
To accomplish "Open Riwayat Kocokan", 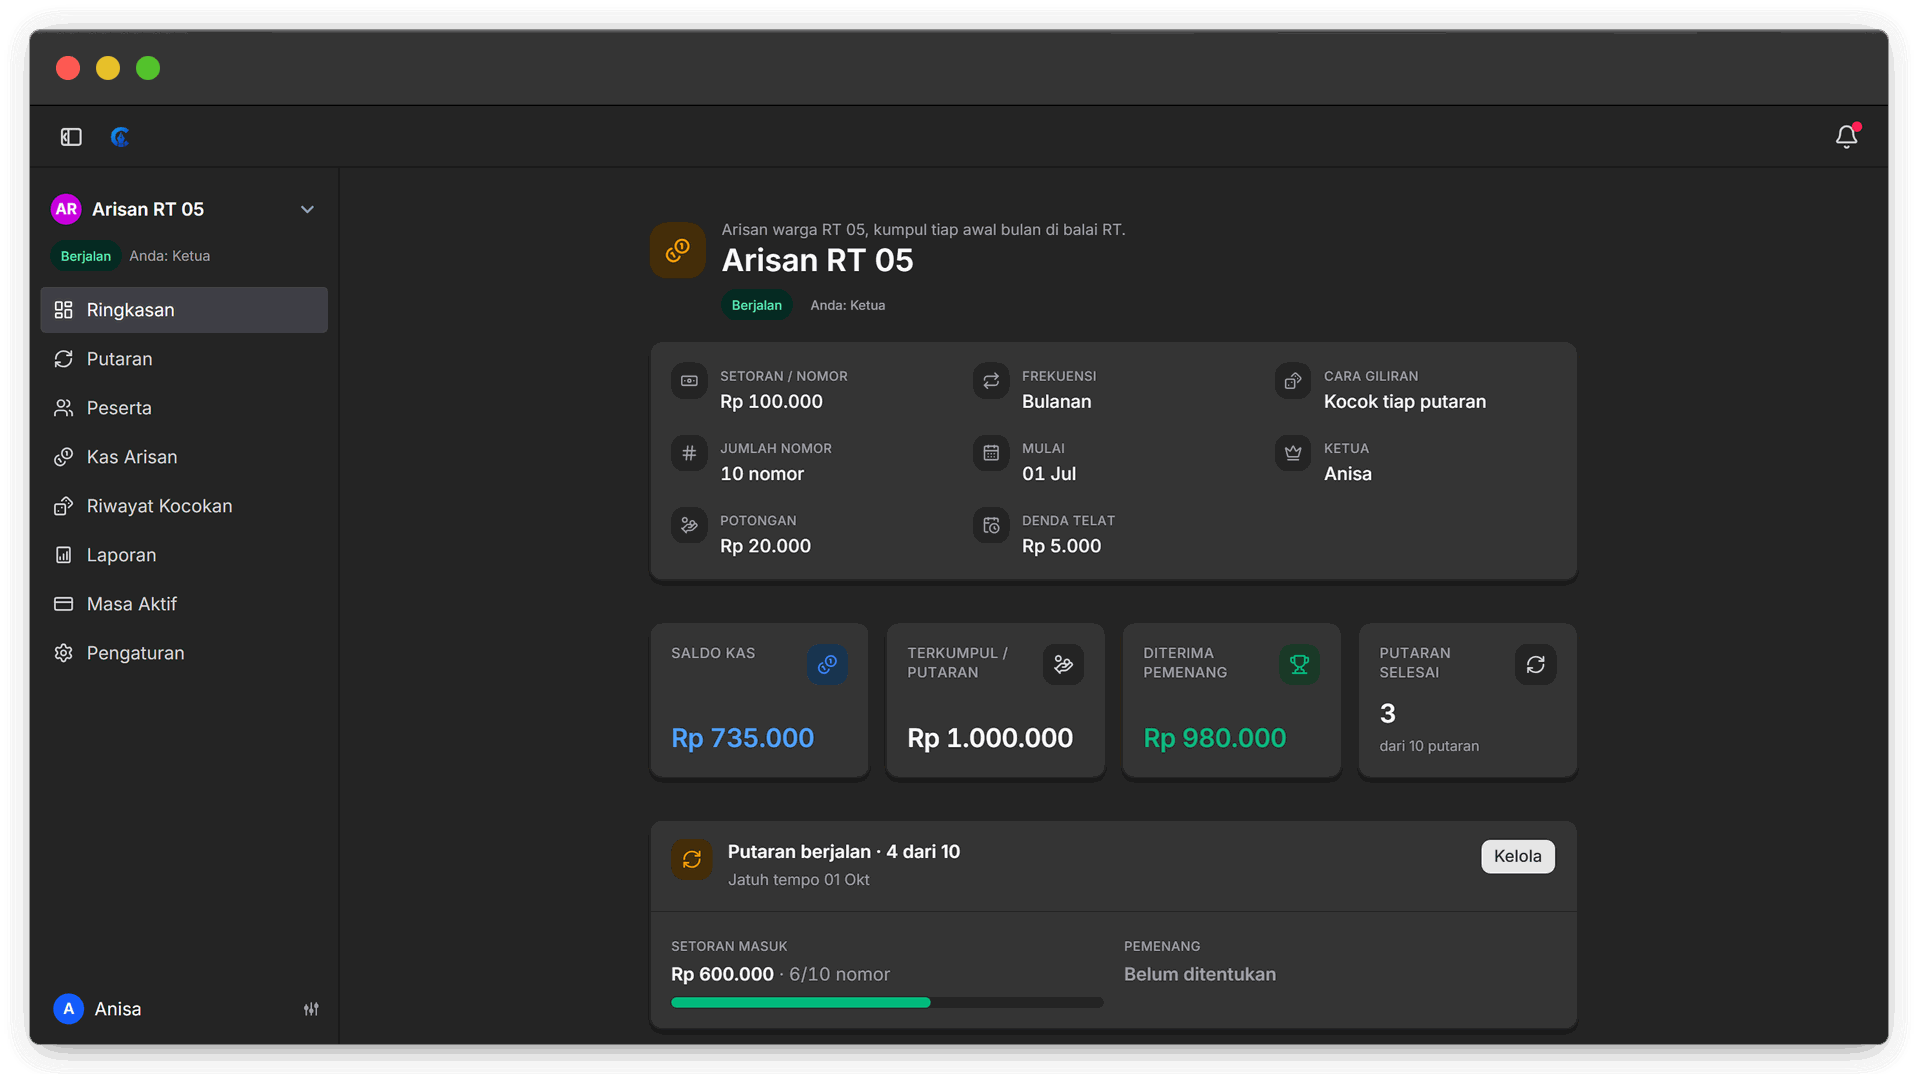I will [x=184, y=506].
